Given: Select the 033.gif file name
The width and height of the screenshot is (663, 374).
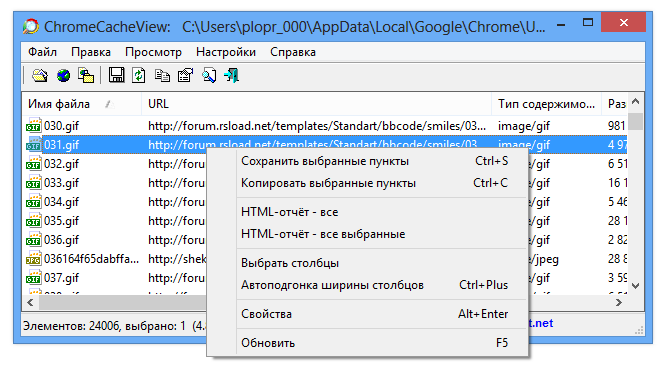Looking at the screenshot, I should click(x=61, y=183).
